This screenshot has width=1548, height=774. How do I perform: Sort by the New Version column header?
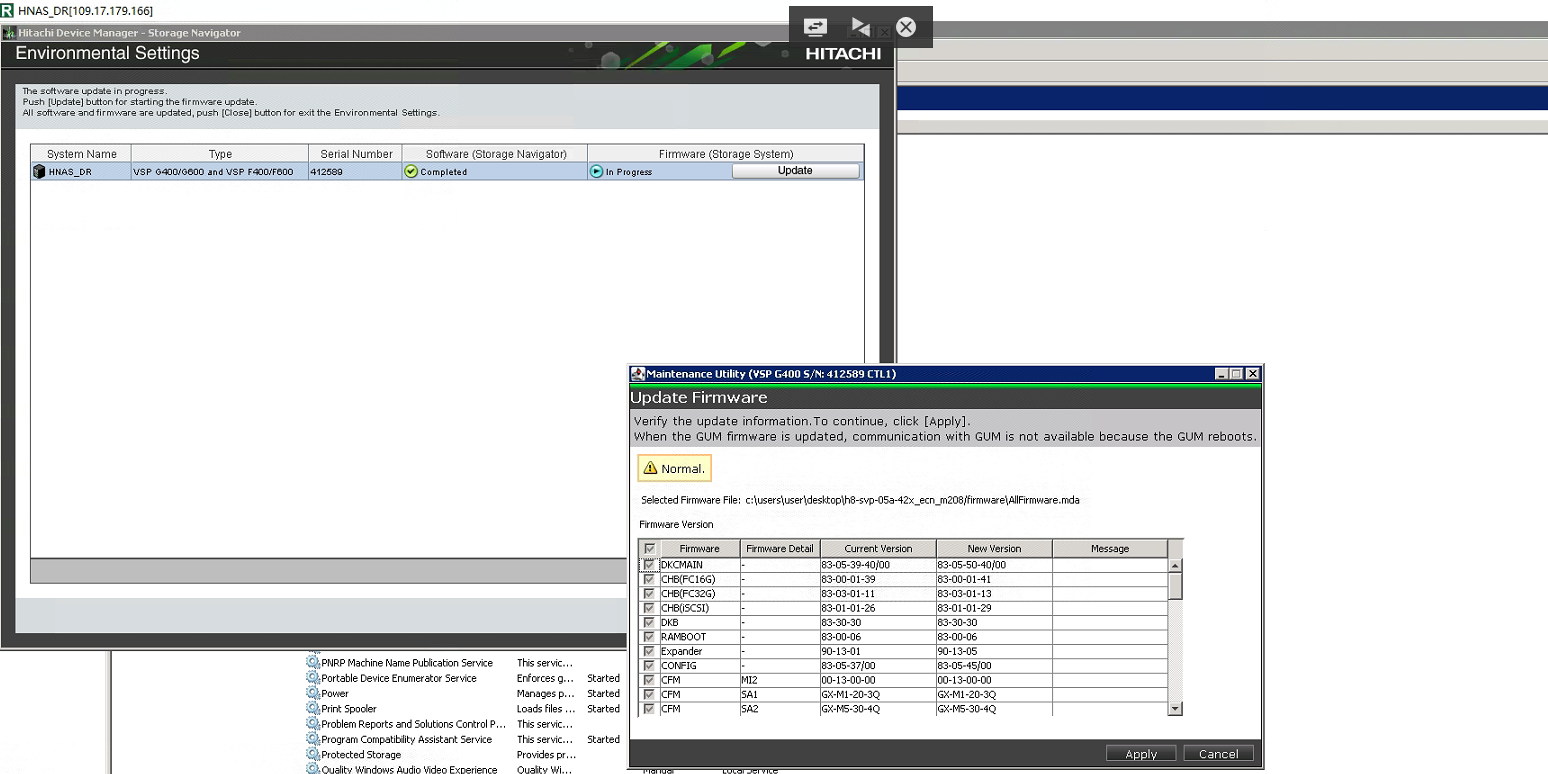click(994, 548)
